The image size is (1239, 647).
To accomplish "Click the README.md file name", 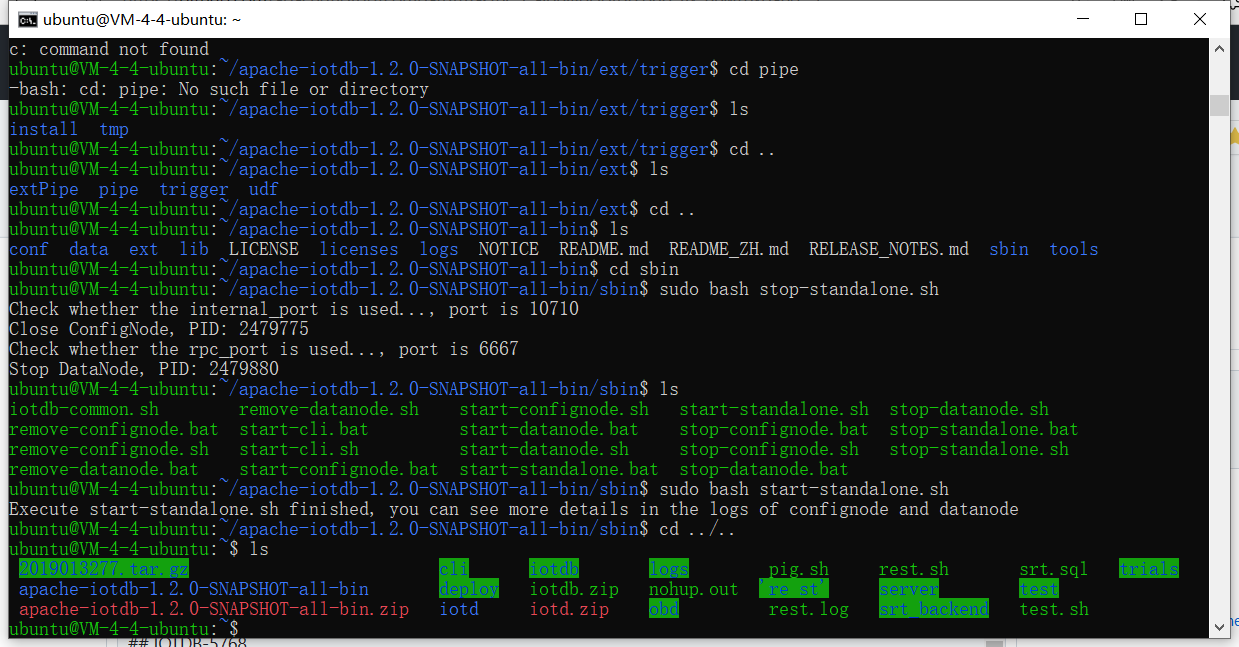I will tap(604, 249).
